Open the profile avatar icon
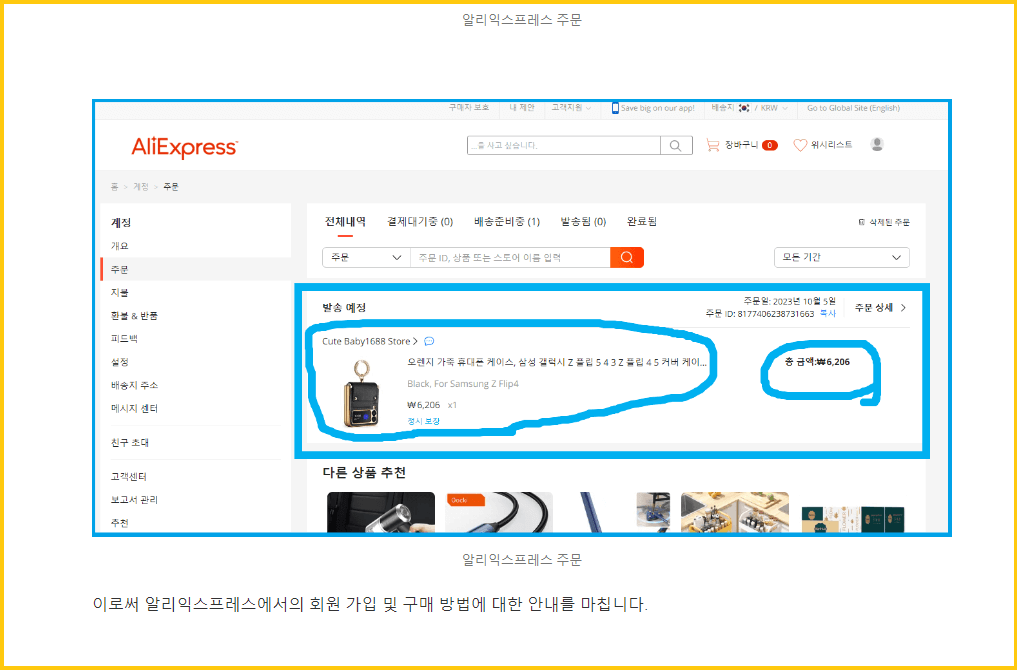The width and height of the screenshot is (1017, 670). coord(877,144)
